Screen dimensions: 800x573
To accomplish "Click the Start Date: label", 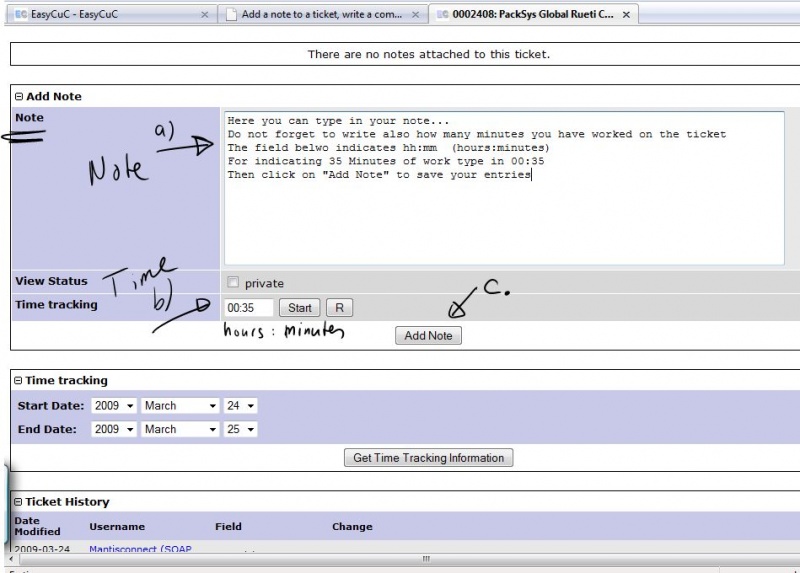I will pos(51,406).
